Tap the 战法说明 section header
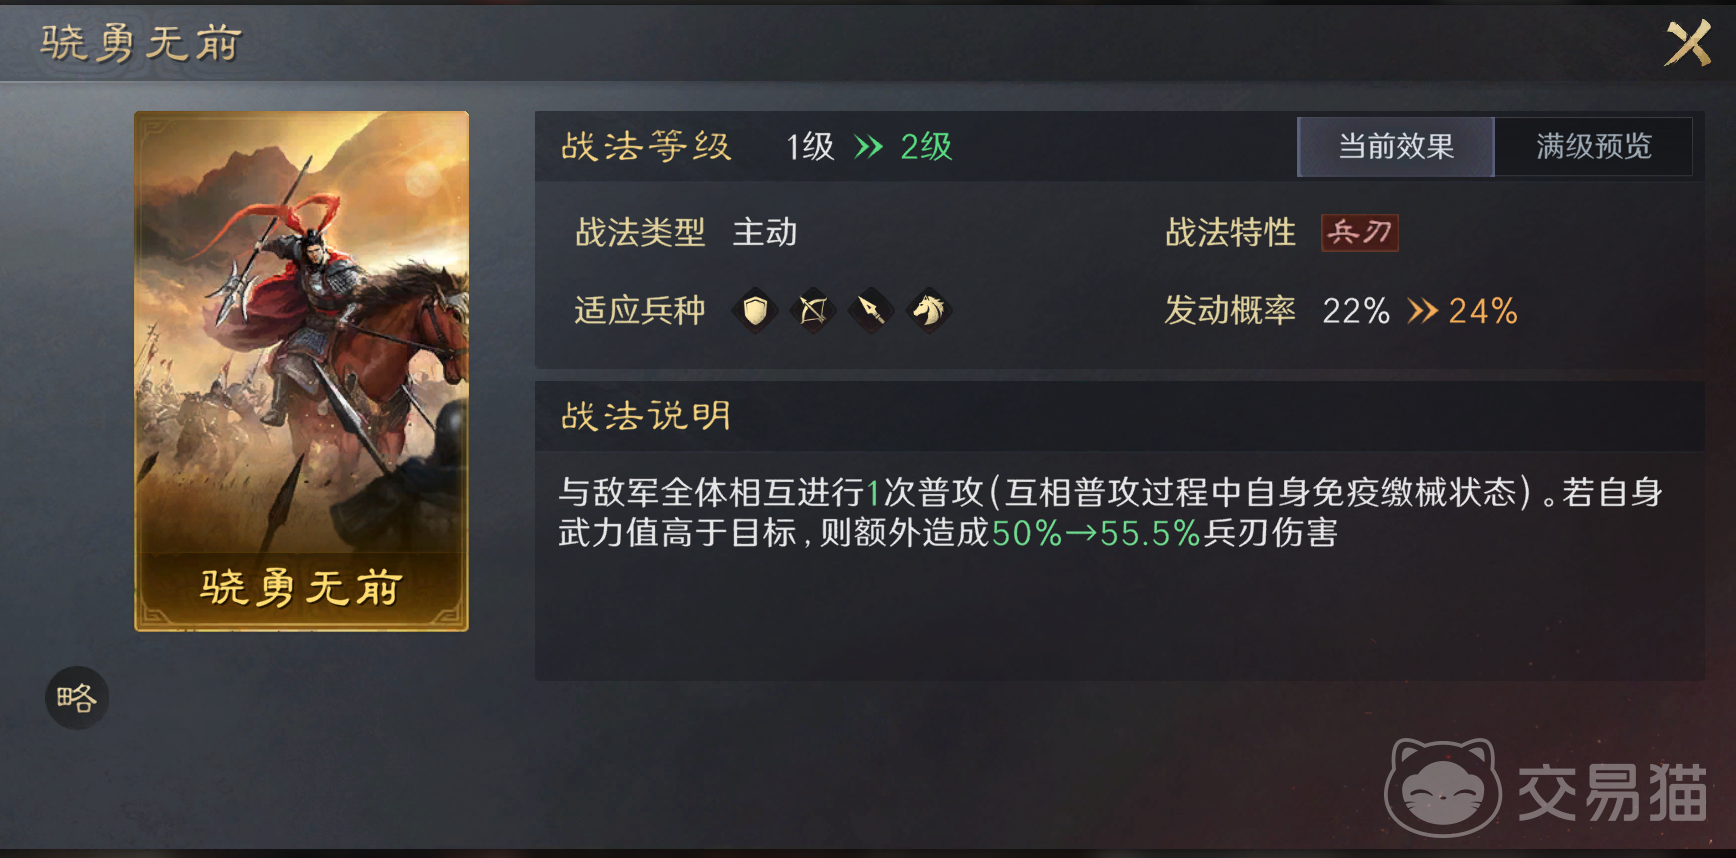The width and height of the screenshot is (1736, 858). point(647,416)
